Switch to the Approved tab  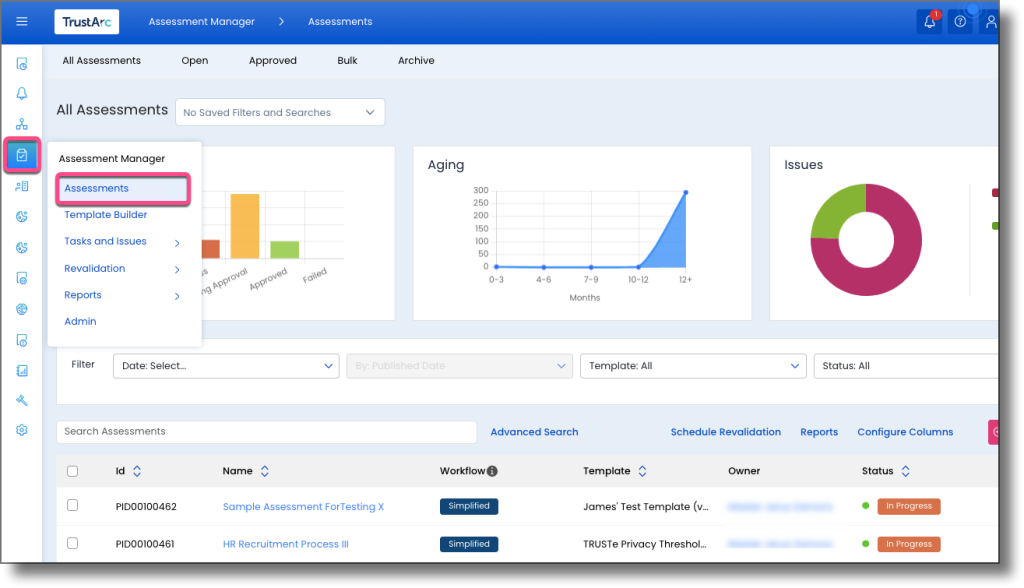[272, 61]
